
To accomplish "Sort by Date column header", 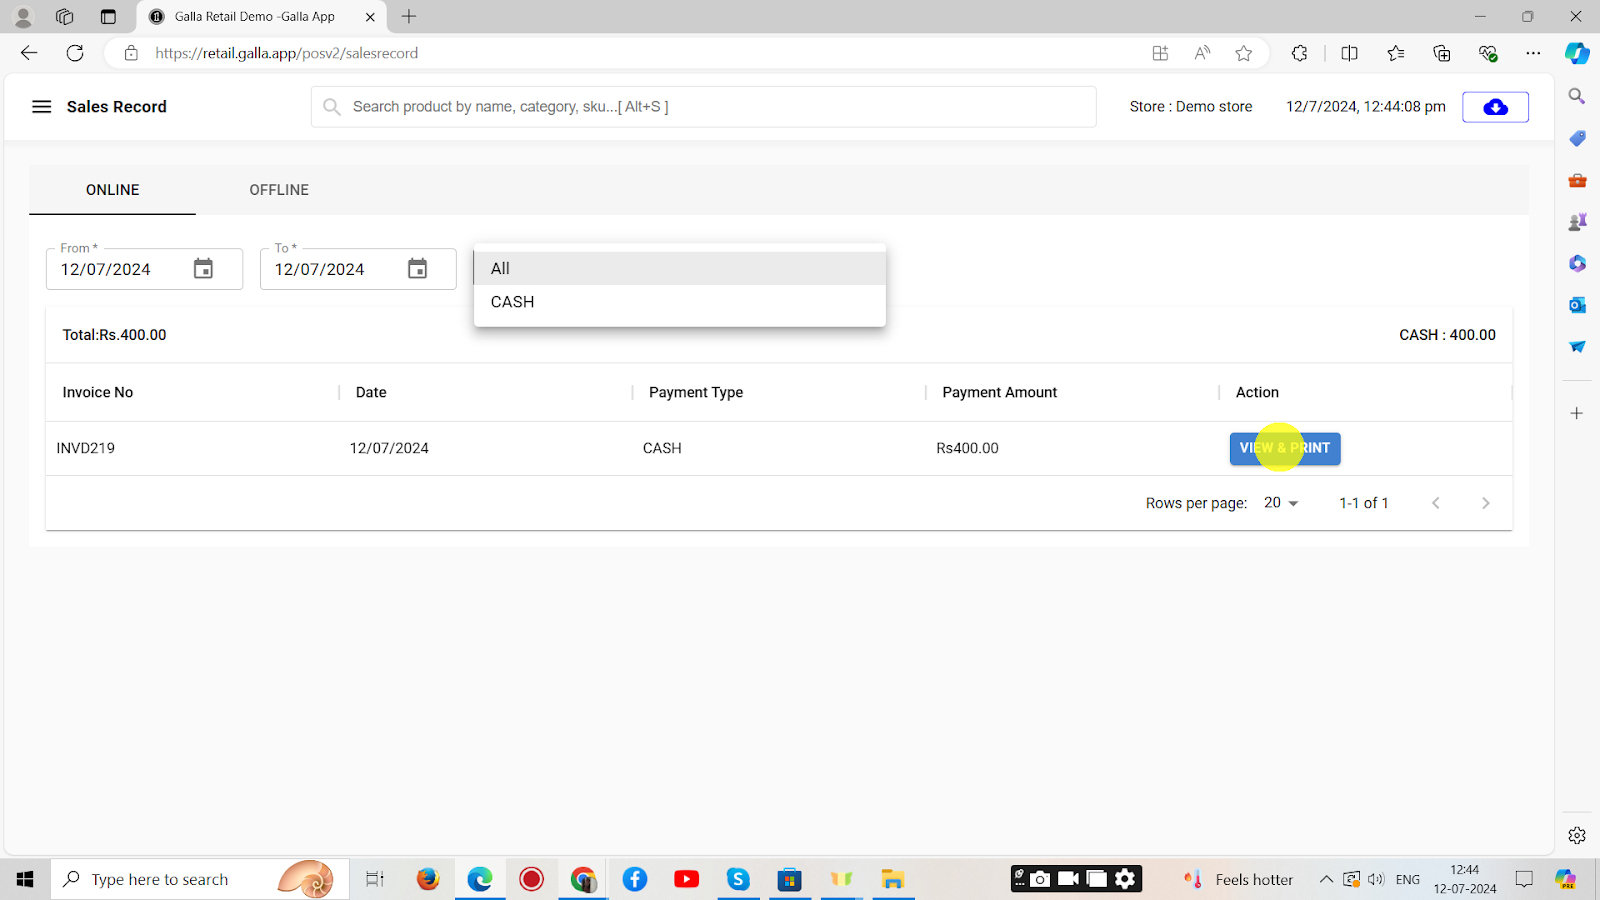I will [x=371, y=392].
